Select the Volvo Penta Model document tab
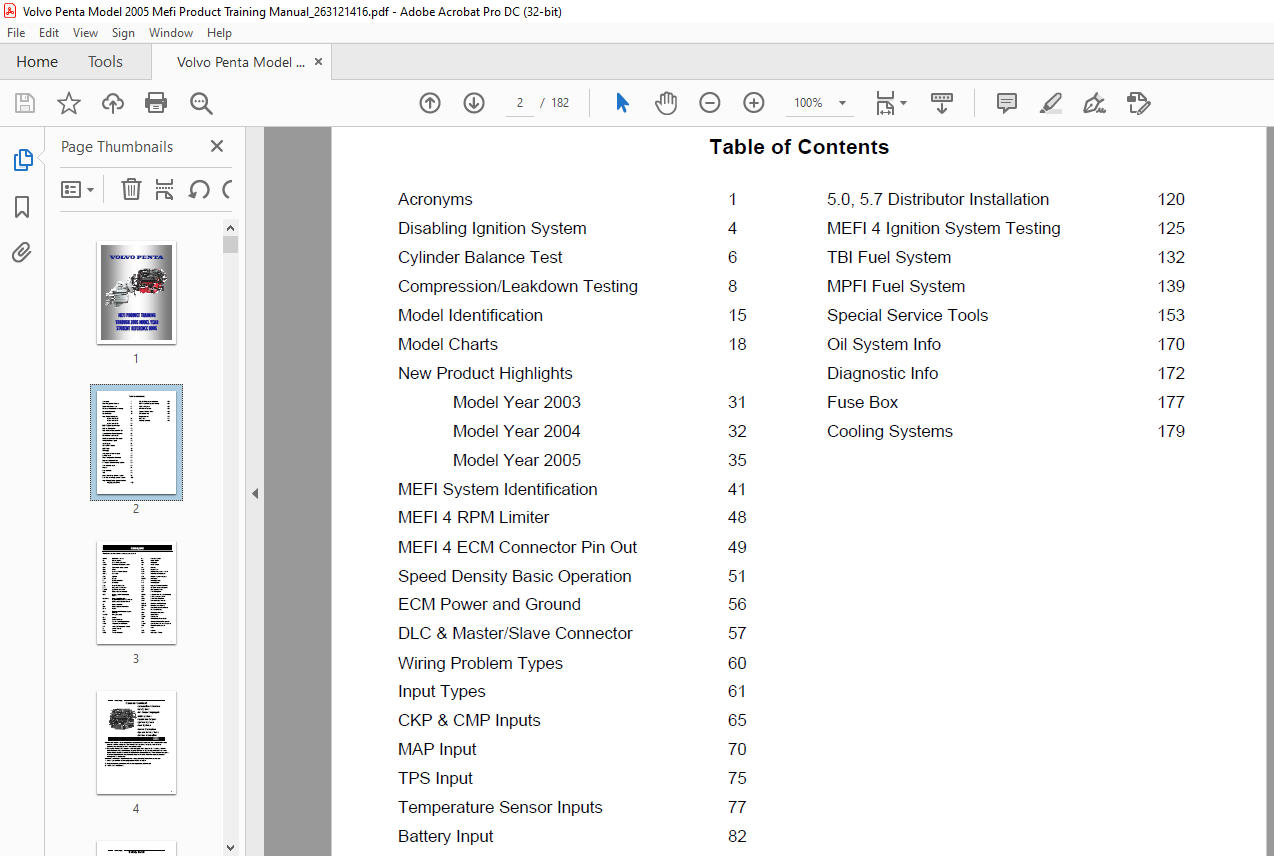The image size is (1274, 856). click(241, 62)
